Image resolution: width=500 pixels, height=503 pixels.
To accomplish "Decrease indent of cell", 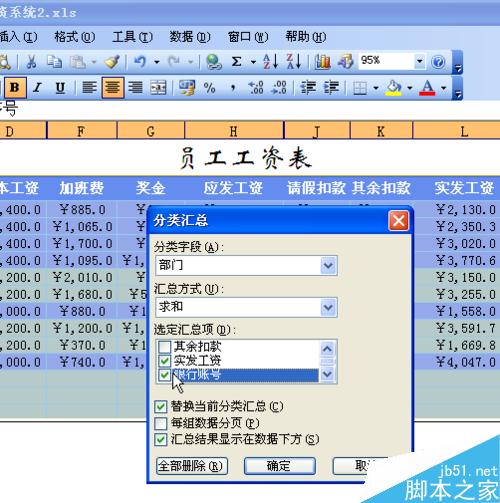I will [x=308, y=88].
